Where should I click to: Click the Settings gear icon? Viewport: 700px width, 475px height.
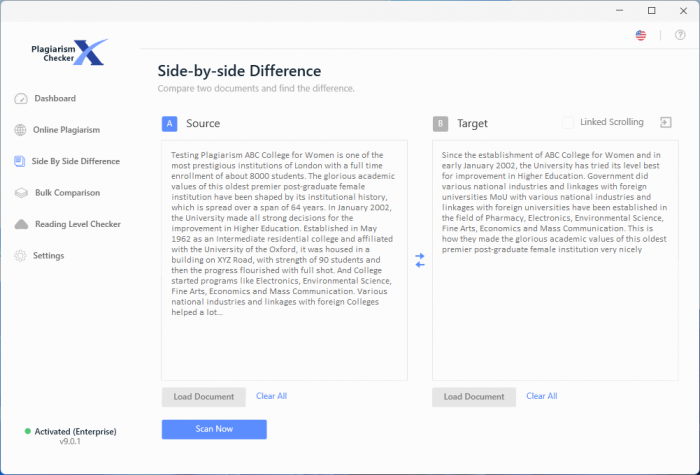22,256
